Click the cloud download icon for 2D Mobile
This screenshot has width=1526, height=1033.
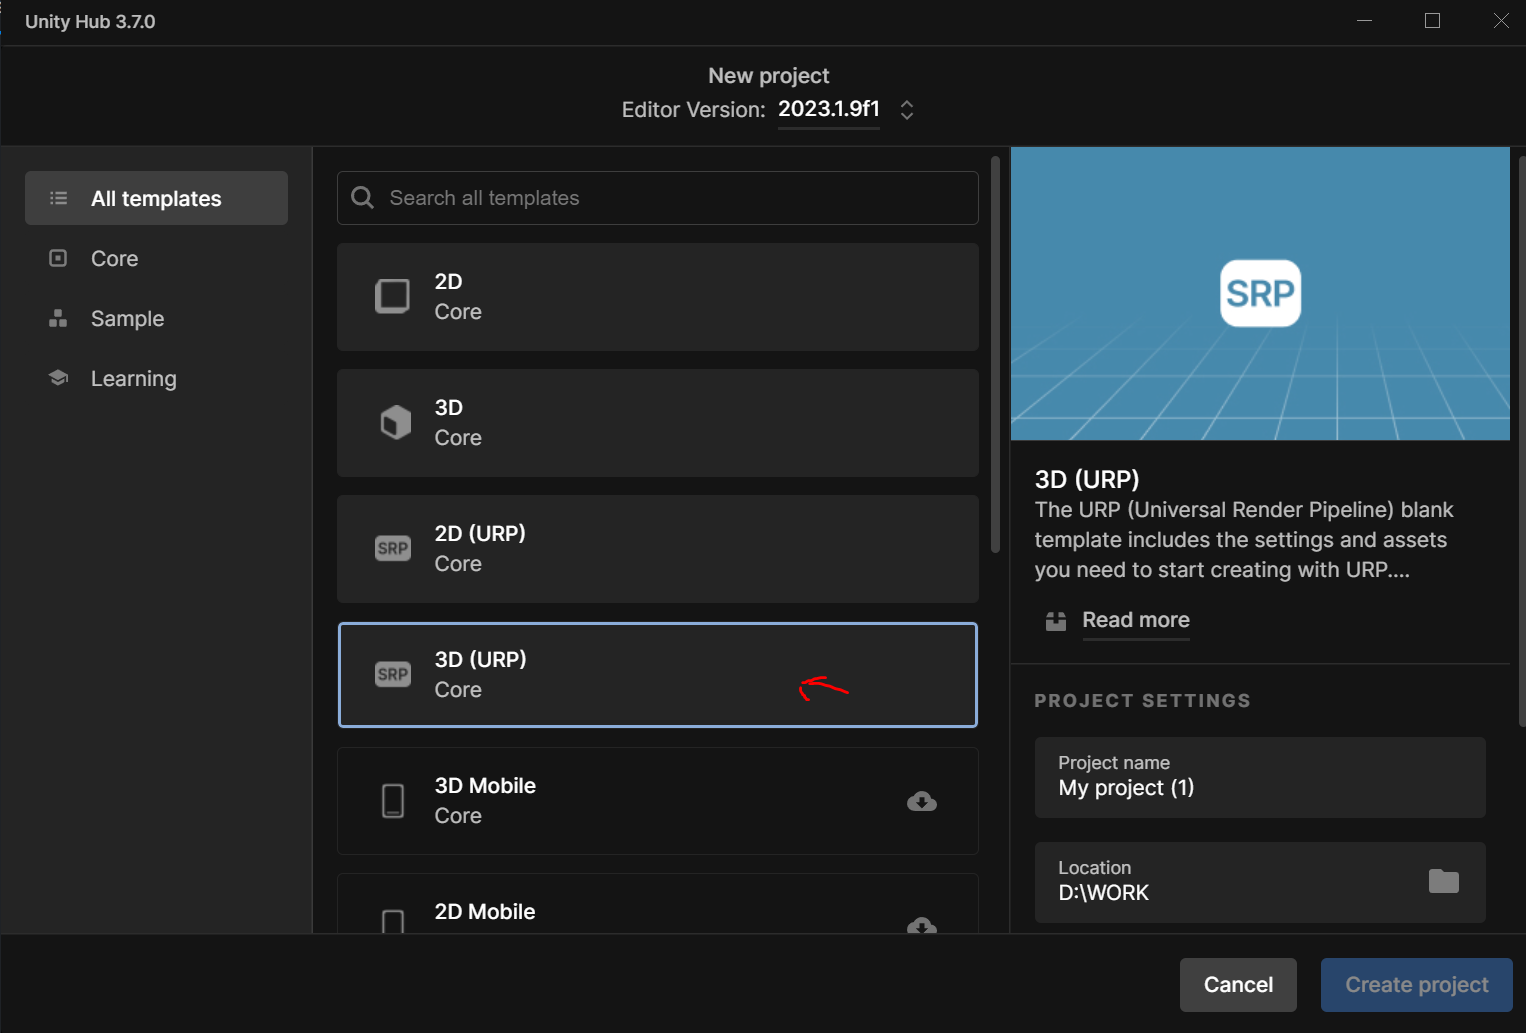921,925
